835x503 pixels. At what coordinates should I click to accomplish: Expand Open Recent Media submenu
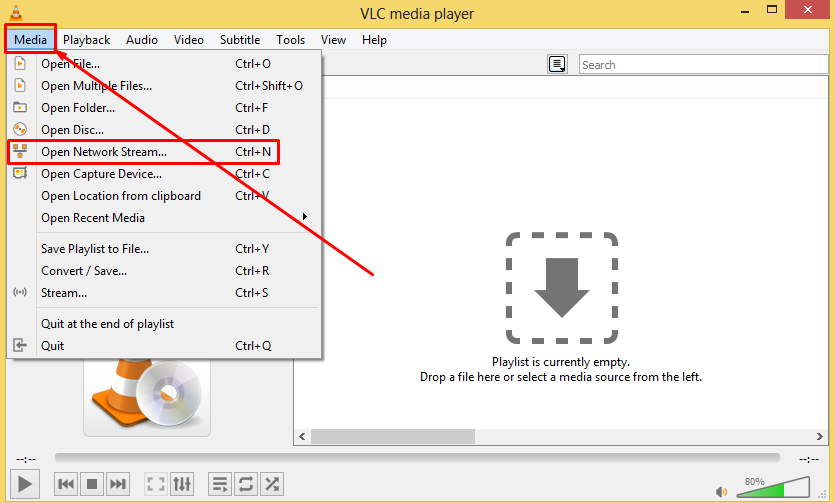coord(163,218)
